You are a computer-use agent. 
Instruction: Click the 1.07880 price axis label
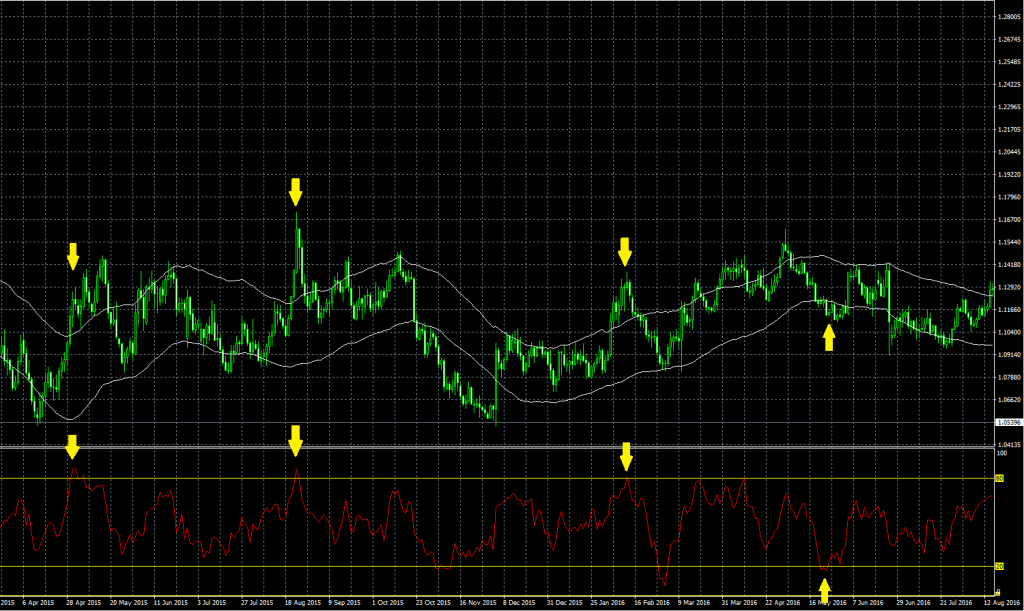pyautogui.click(x=1010, y=377)
